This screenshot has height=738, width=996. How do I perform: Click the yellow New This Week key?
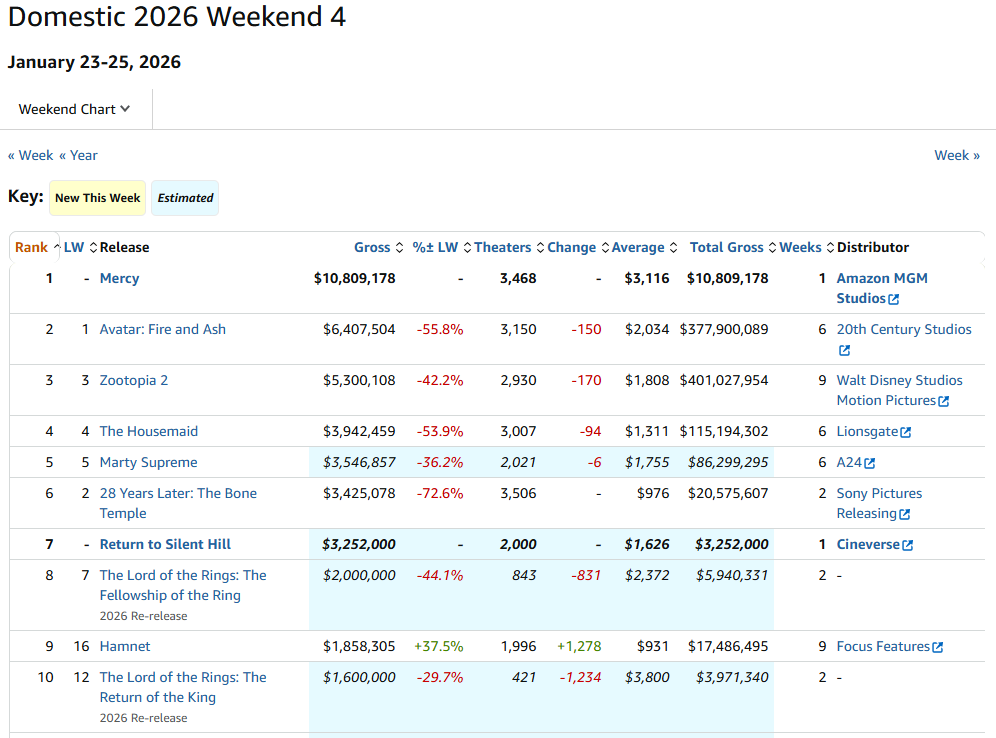[97, 198]
